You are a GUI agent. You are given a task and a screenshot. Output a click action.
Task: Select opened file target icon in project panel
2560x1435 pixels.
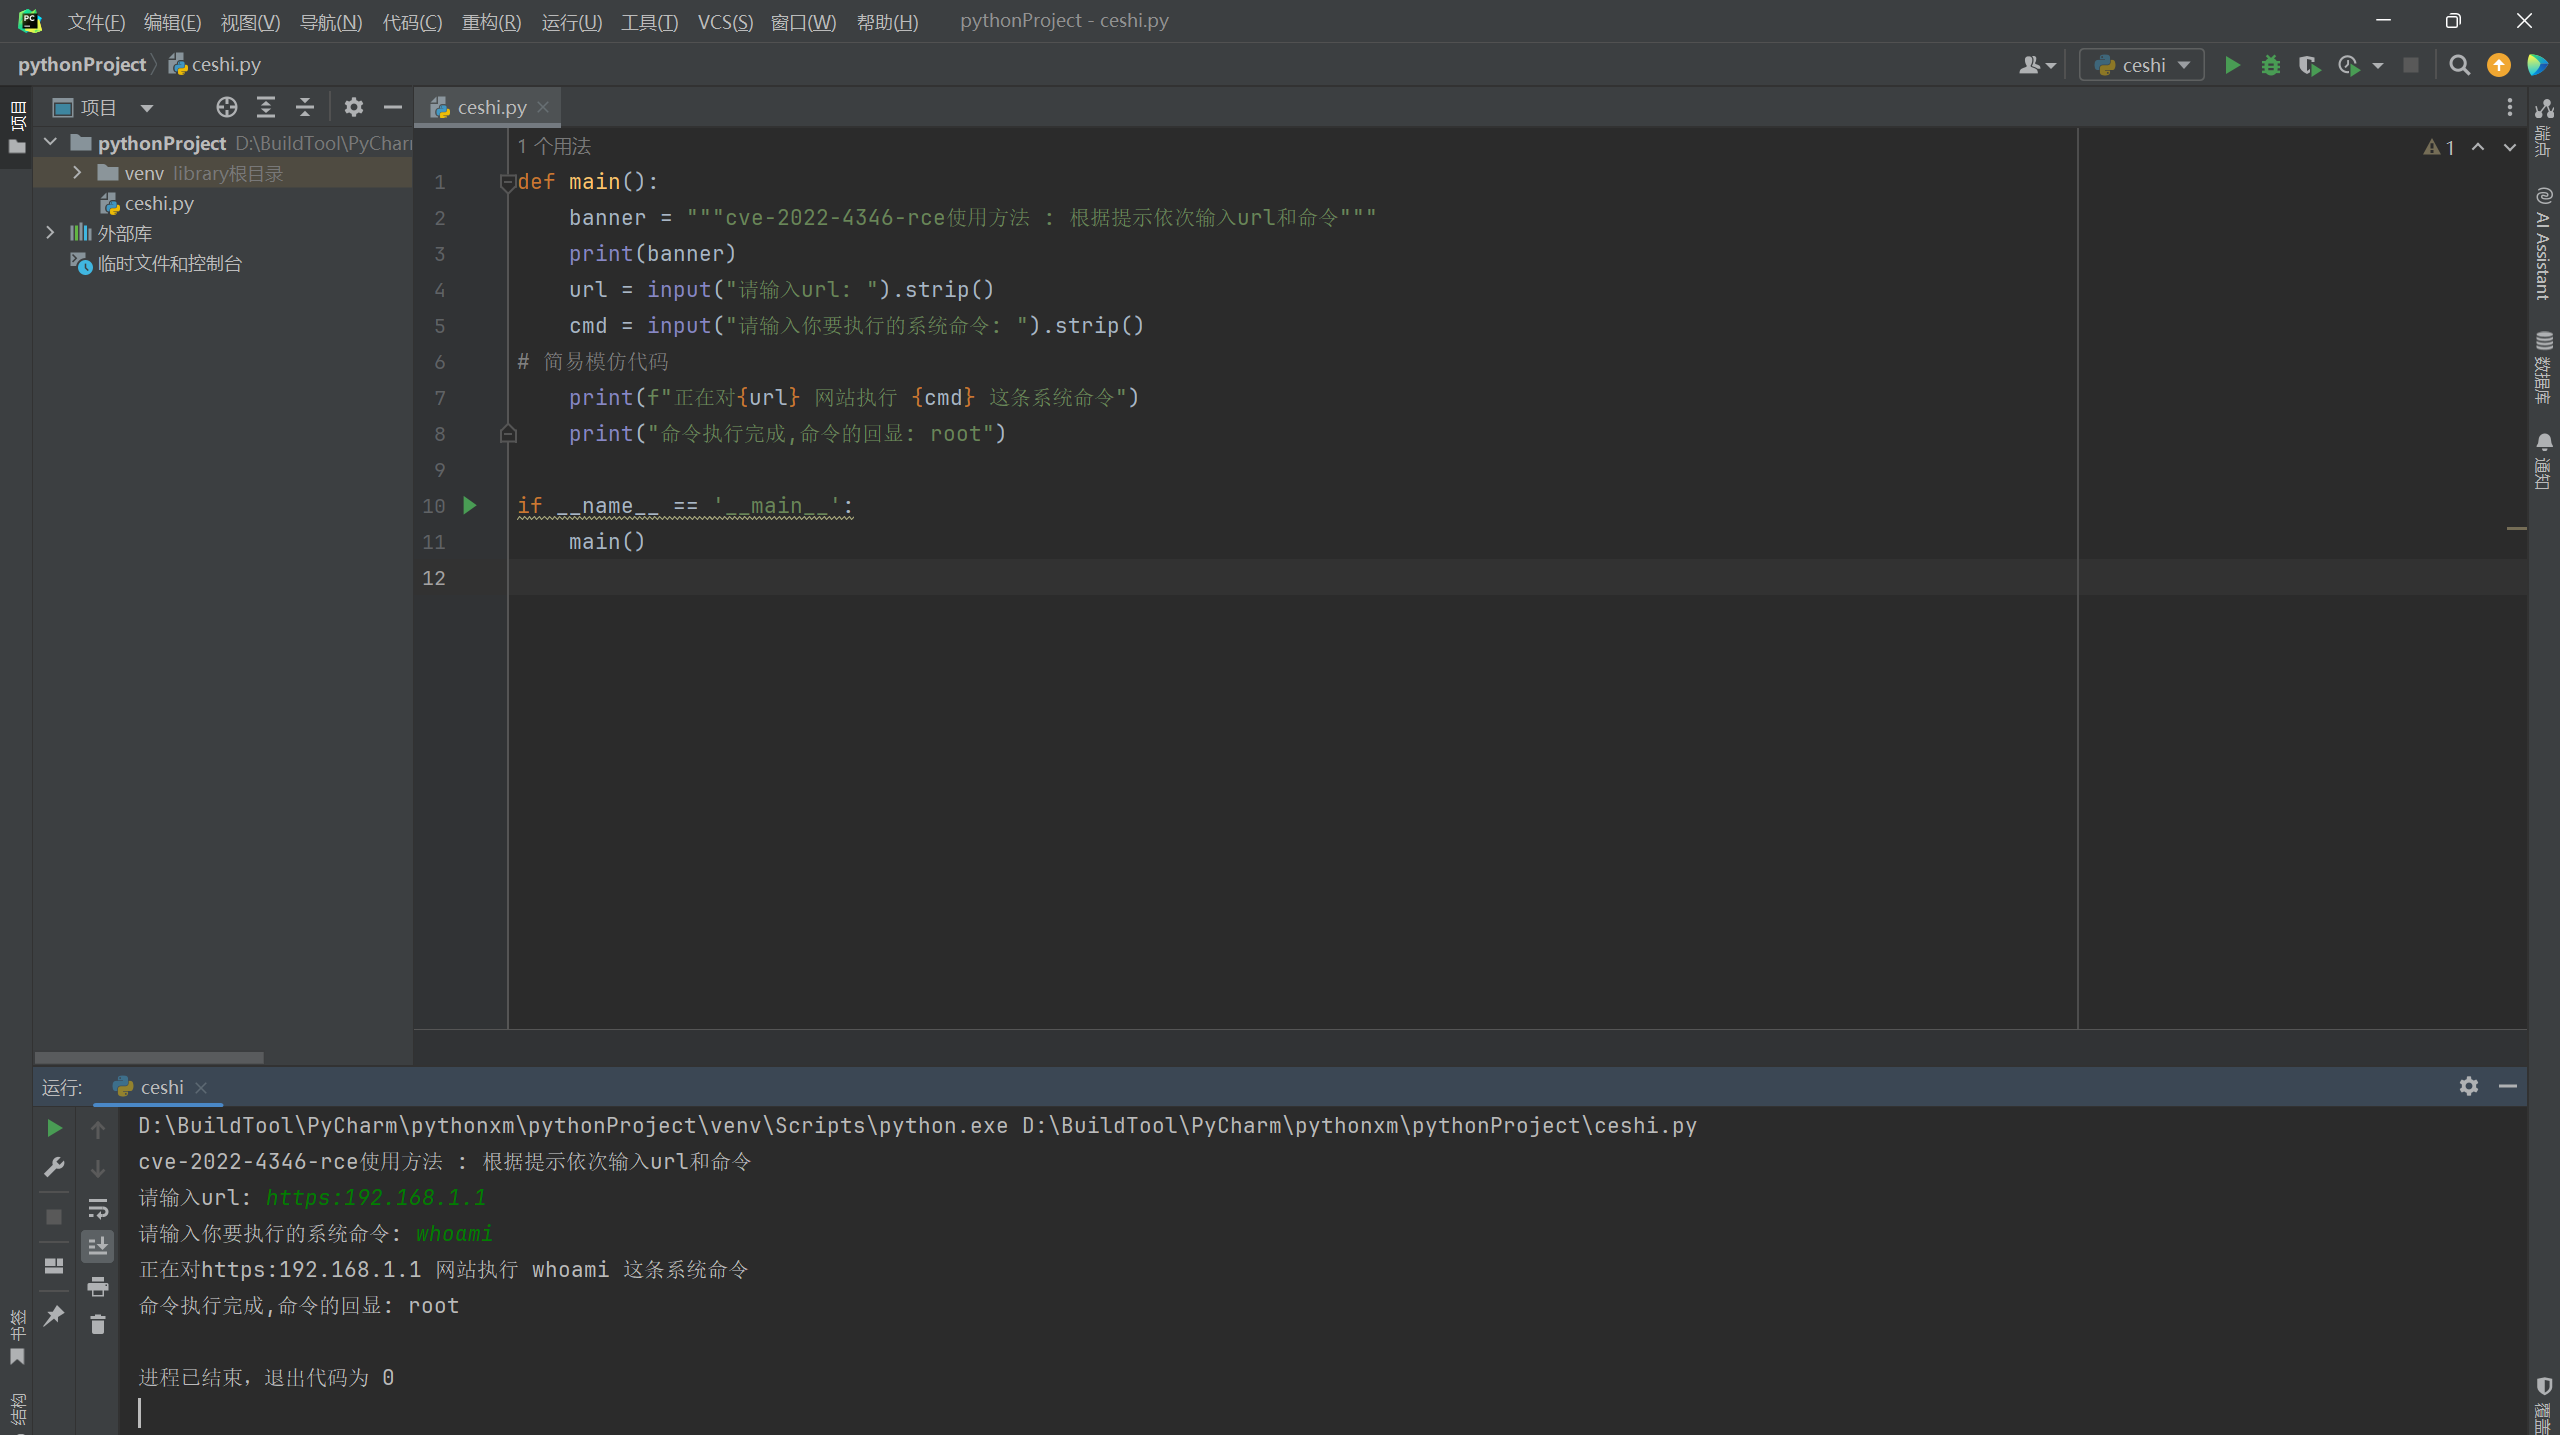(x=227, y=107)
